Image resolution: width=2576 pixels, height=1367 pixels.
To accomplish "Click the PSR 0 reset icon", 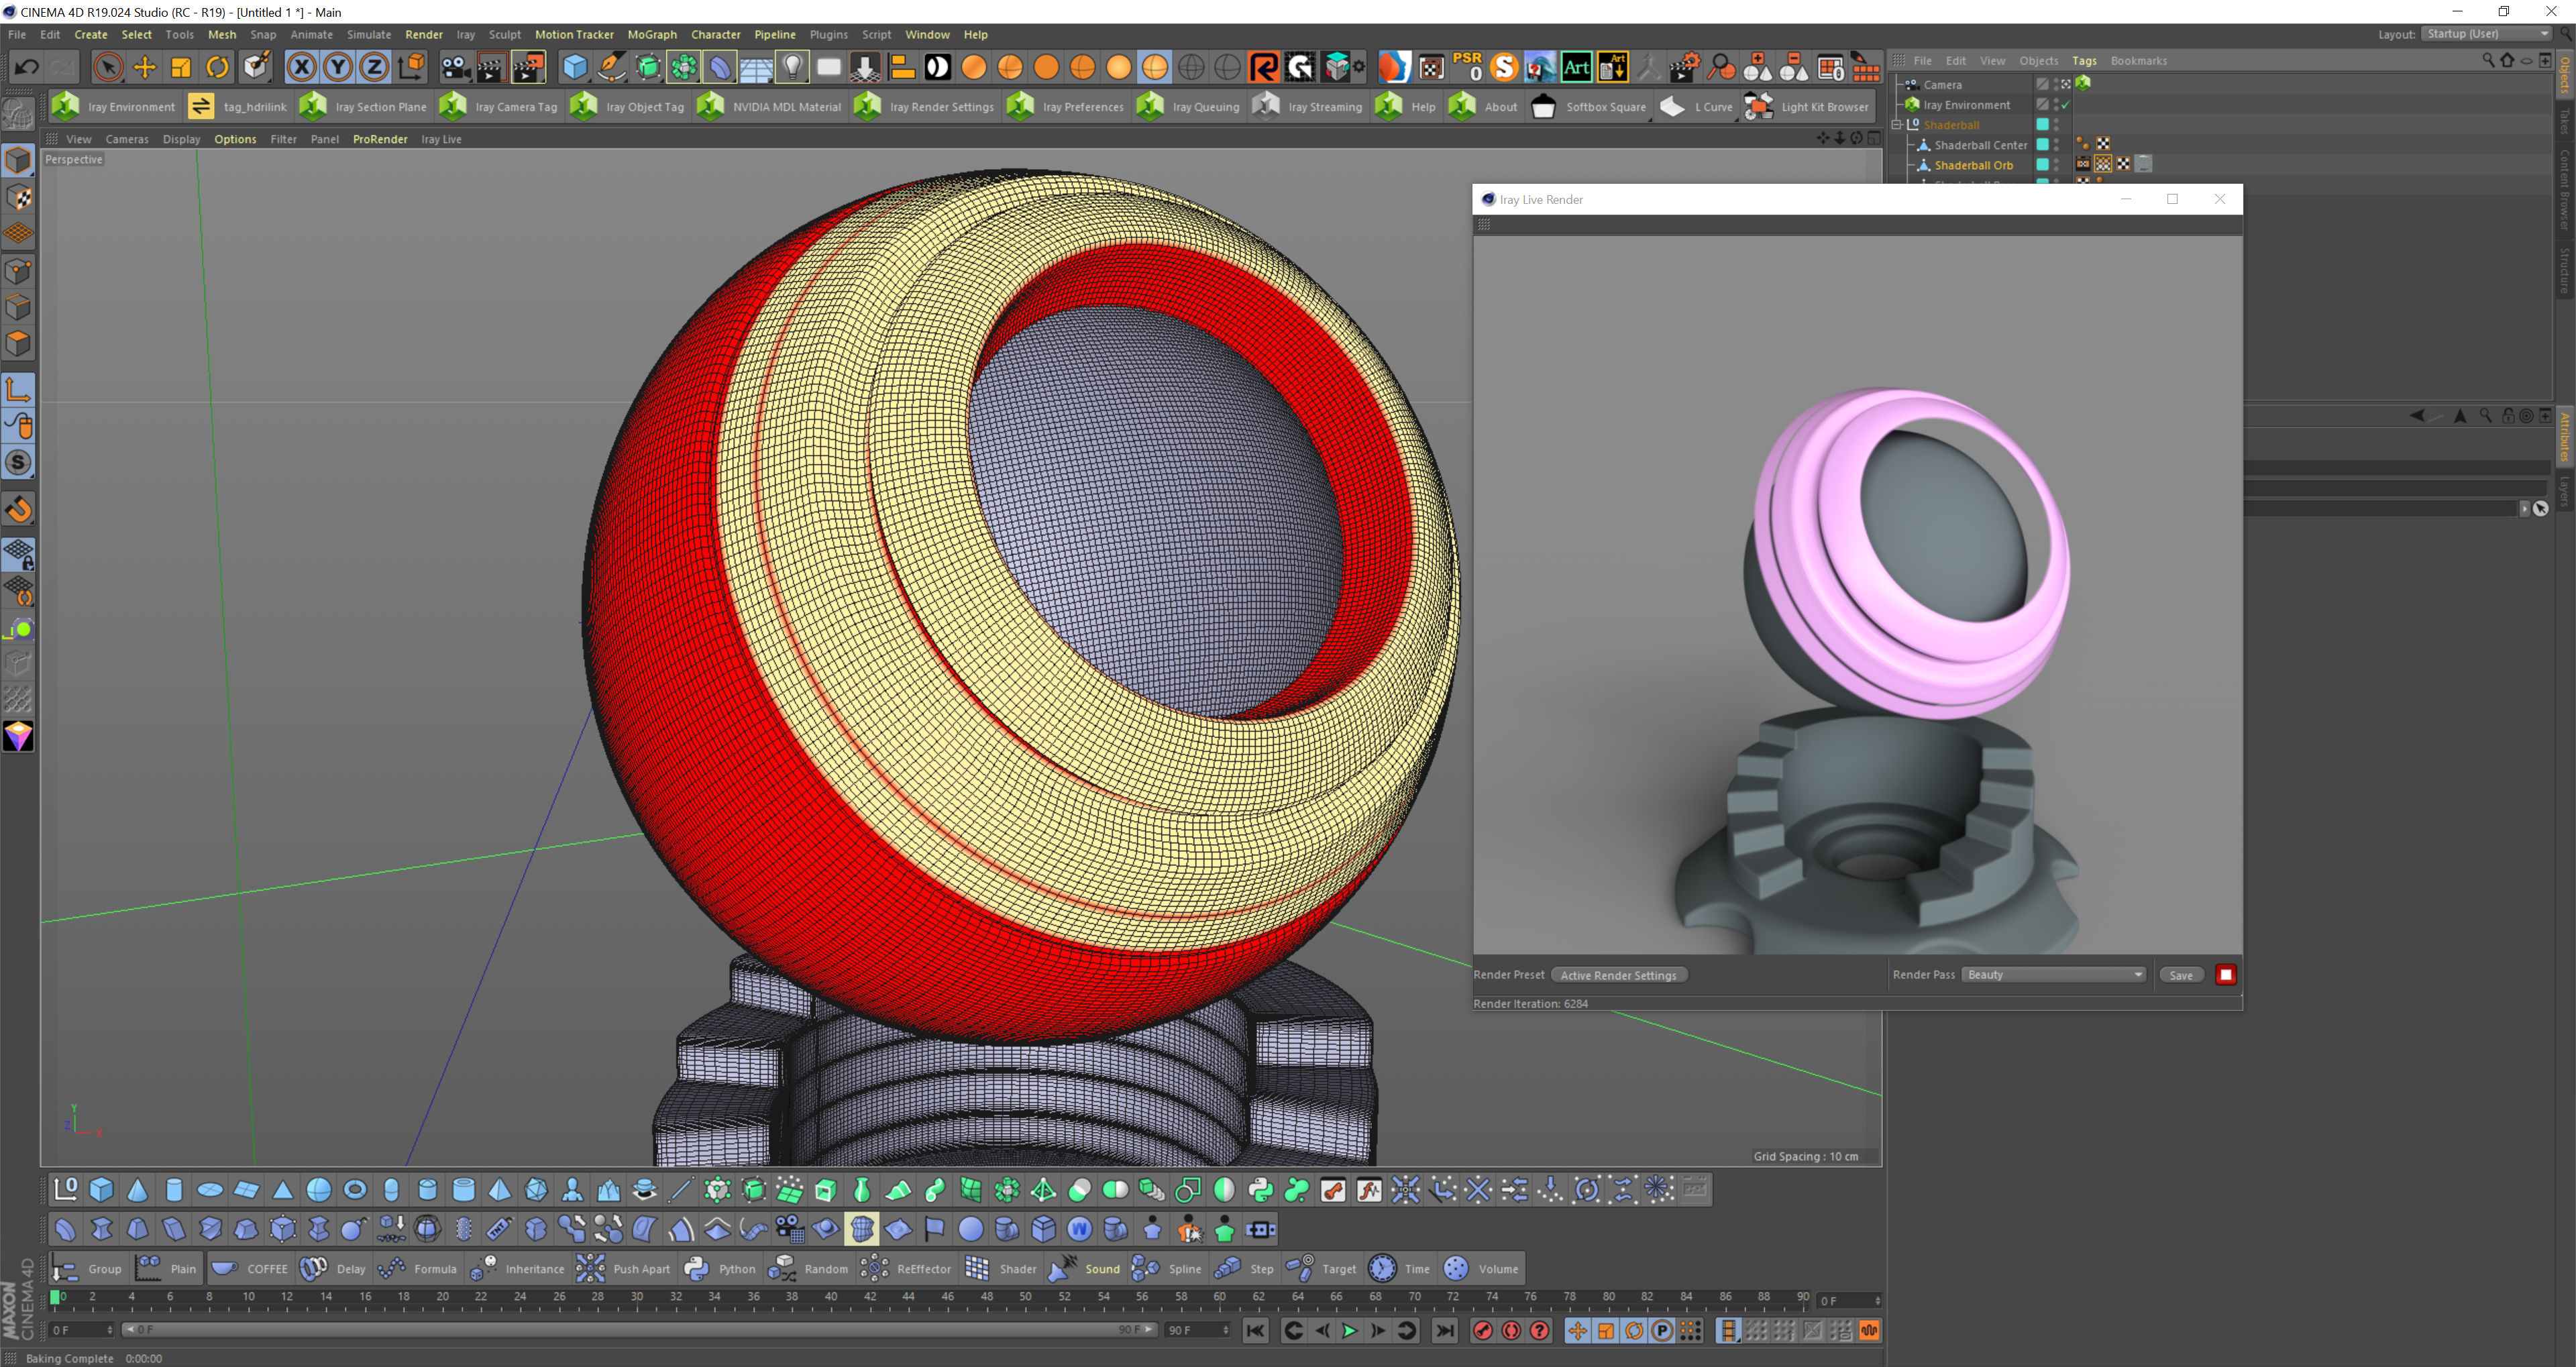I will pyautogui.click(x=1468, y=67).
